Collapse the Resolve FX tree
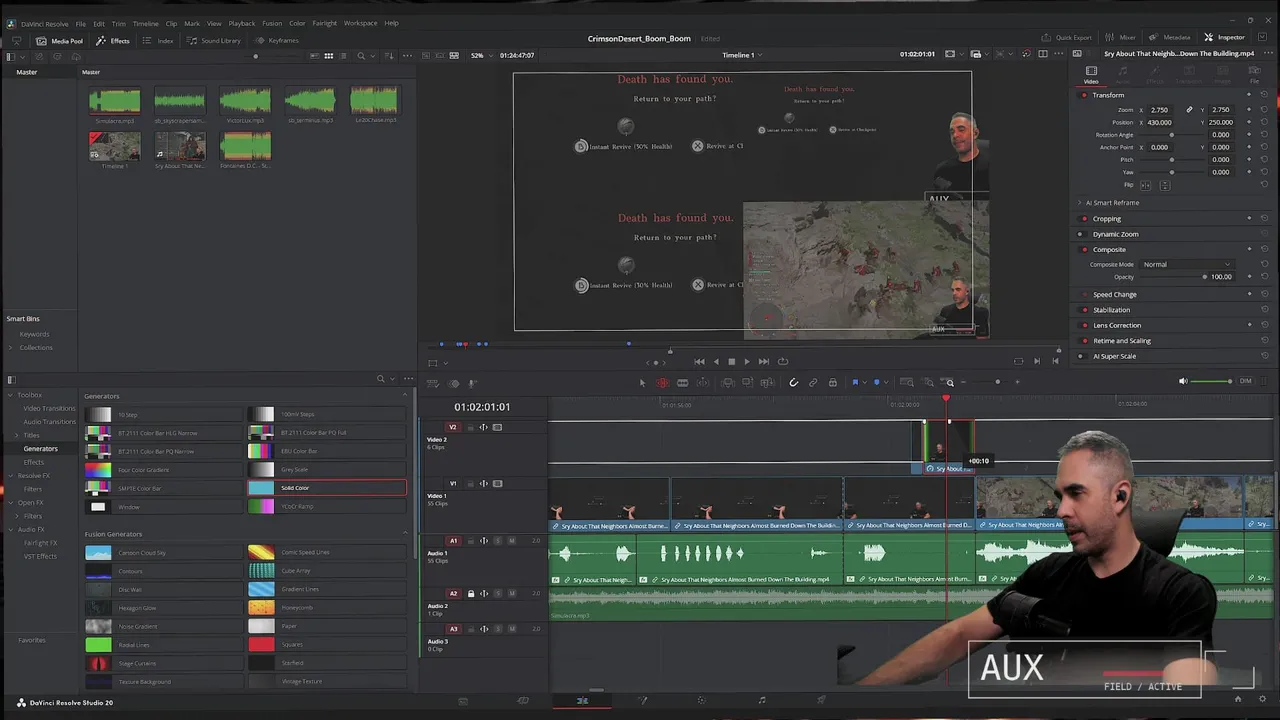 [10, 475]
